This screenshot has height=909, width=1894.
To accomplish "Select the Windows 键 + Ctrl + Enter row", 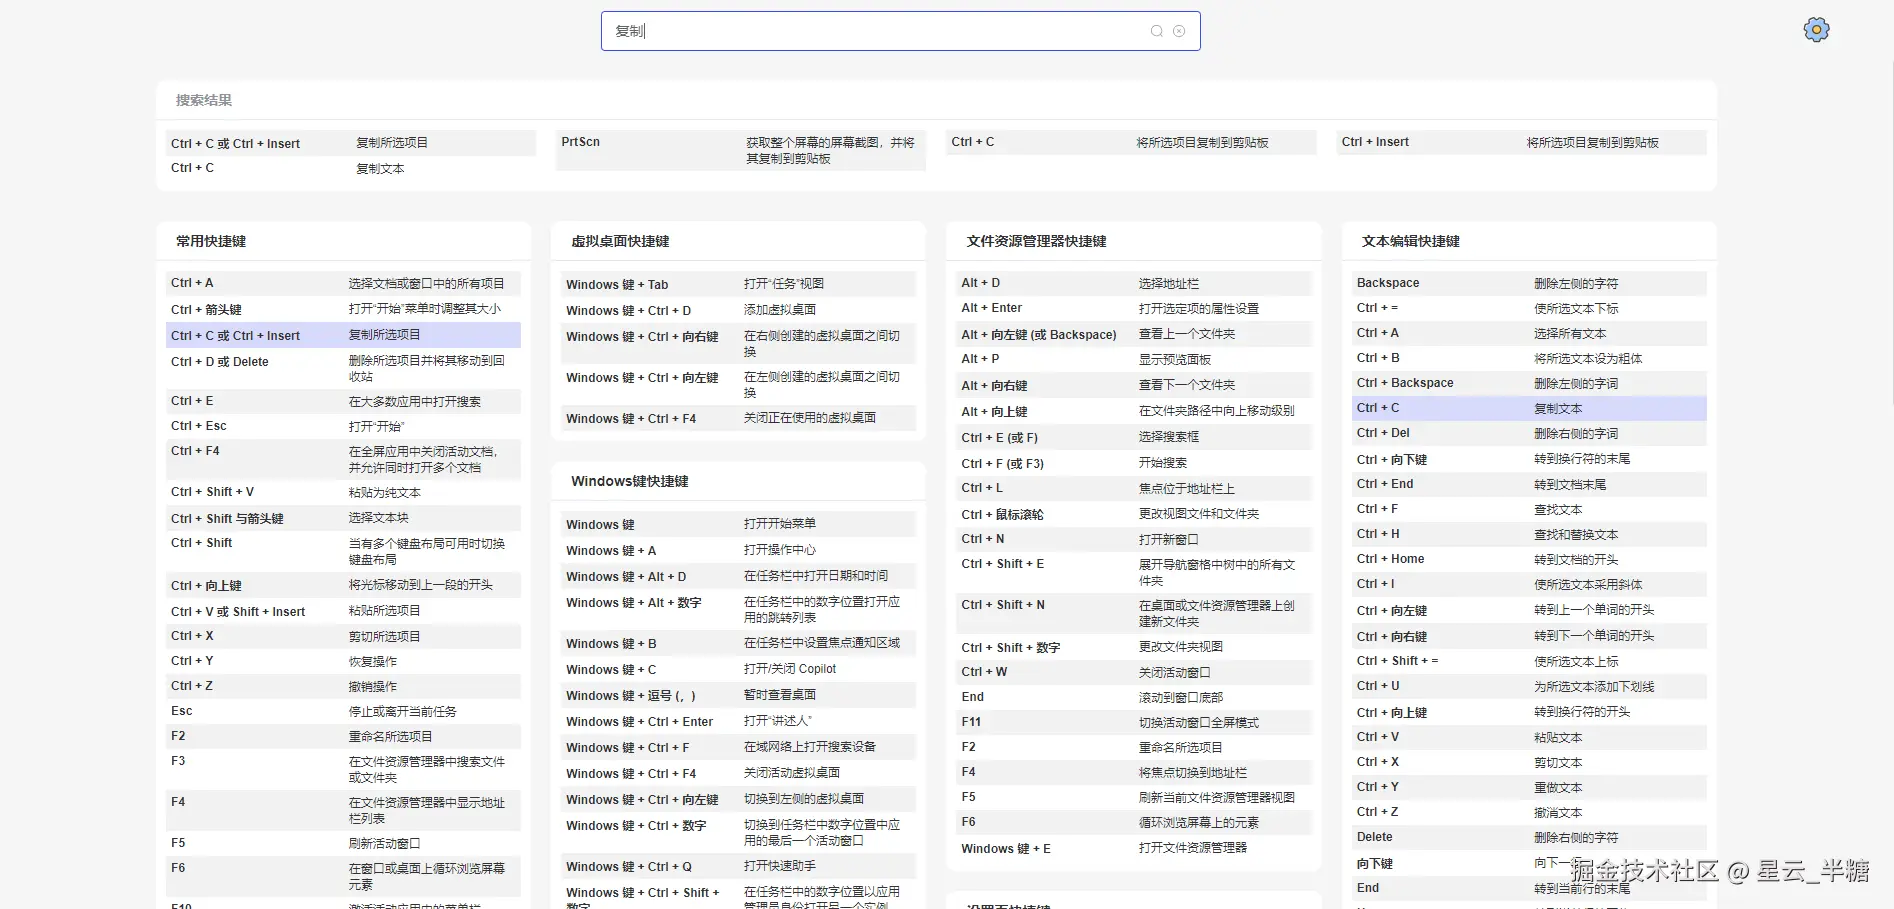I will tap(738, 721).
